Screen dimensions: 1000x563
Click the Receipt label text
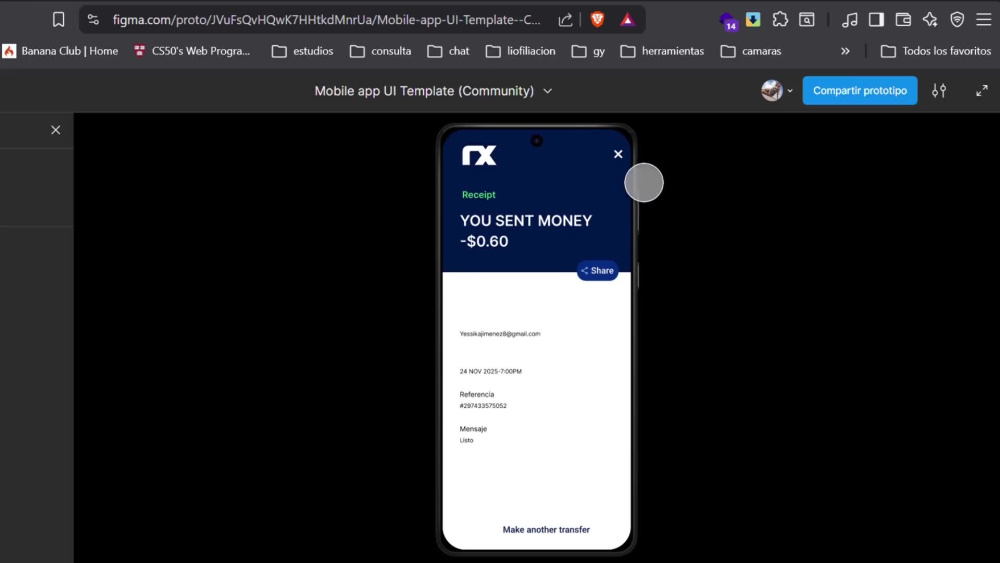tap(478, 194)
